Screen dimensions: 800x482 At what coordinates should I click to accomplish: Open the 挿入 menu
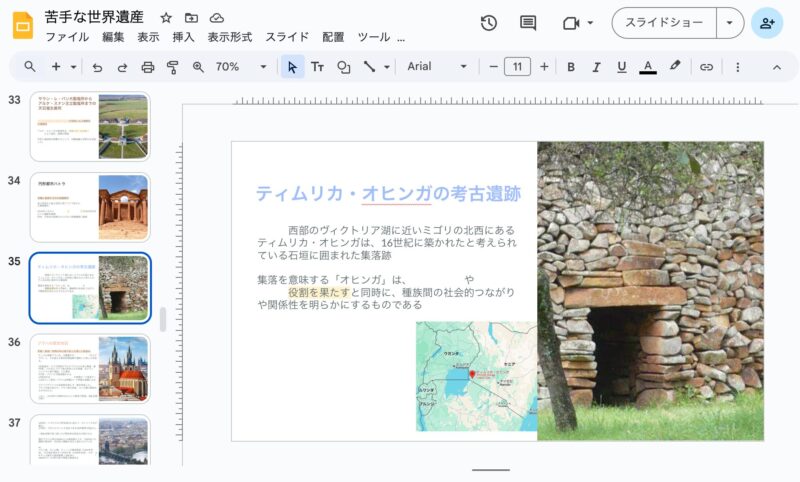pos(183,37)
